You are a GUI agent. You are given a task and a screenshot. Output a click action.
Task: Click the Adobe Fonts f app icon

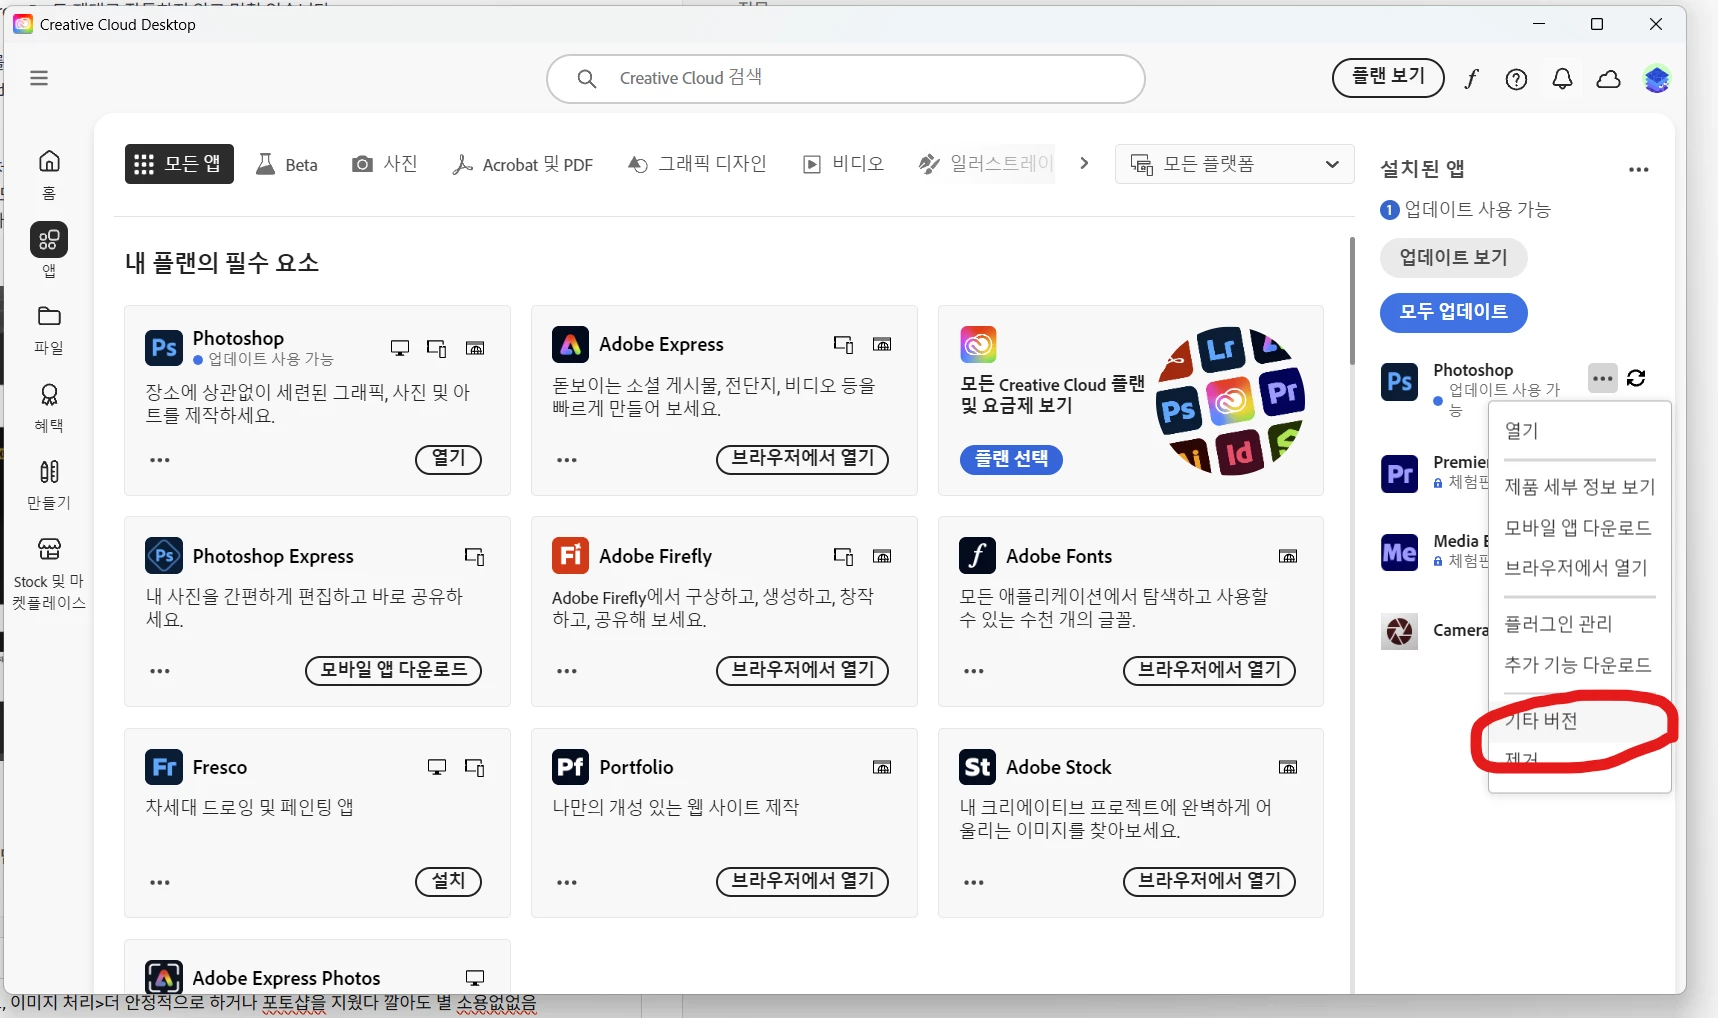pyautogui.click(x=977, y=555)
